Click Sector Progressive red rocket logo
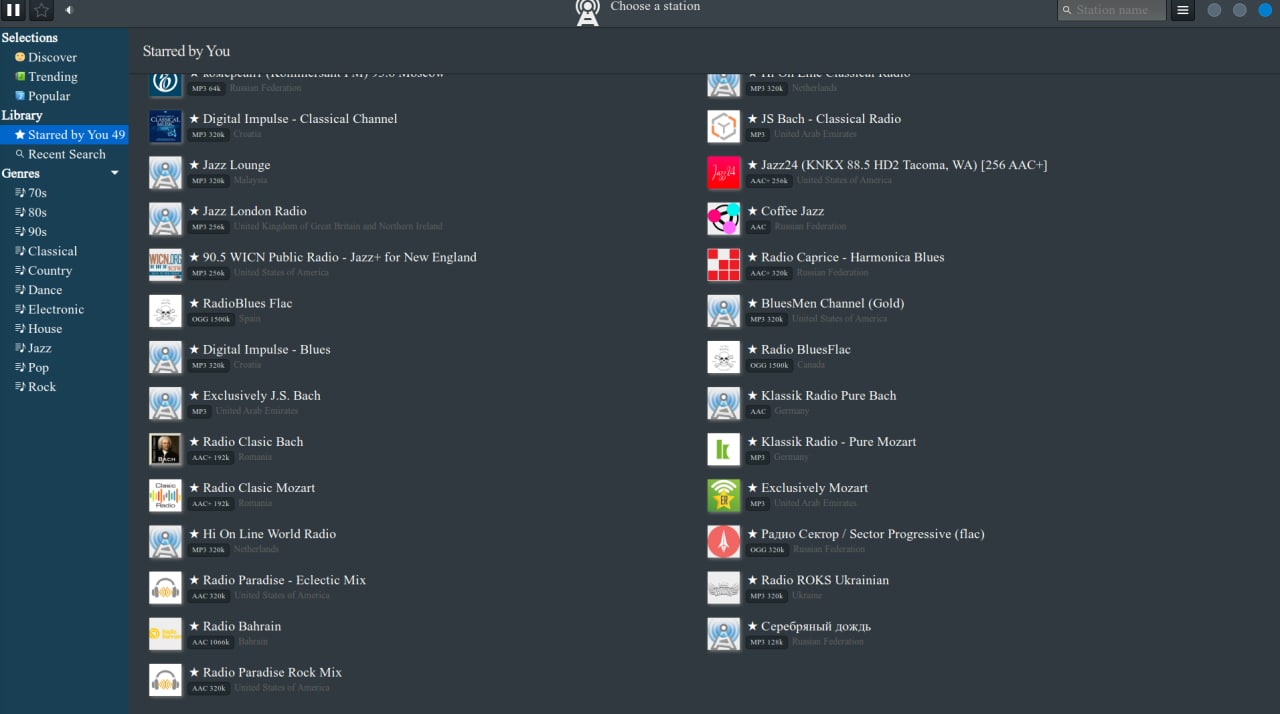Viewport: 1280px width, 714px height. point(724,542)
